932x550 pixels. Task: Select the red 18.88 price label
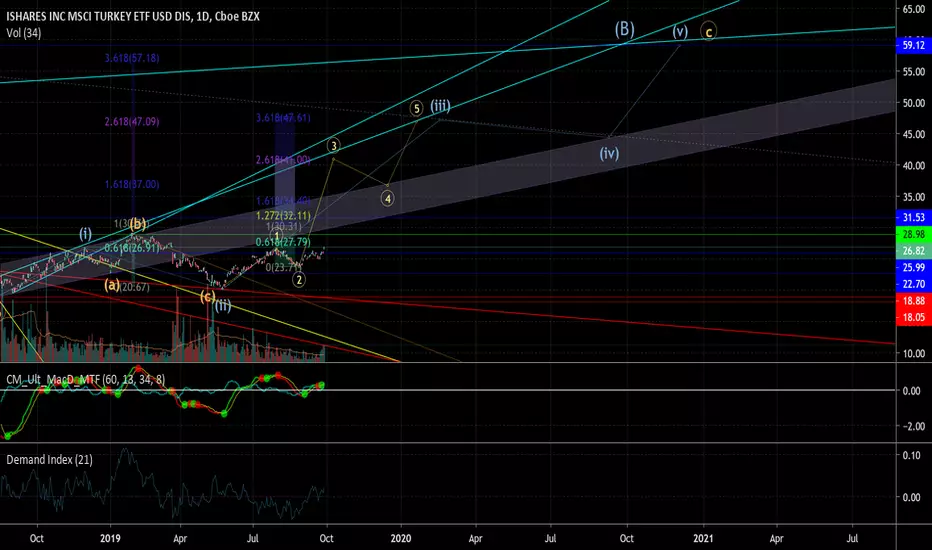pos(914,301)
